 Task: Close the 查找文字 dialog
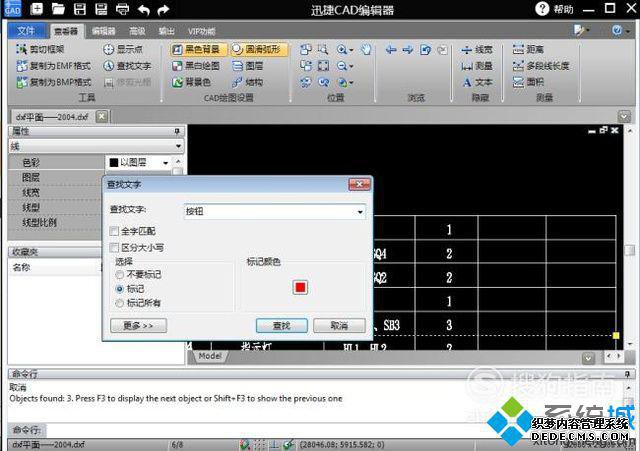coord(359,184)
